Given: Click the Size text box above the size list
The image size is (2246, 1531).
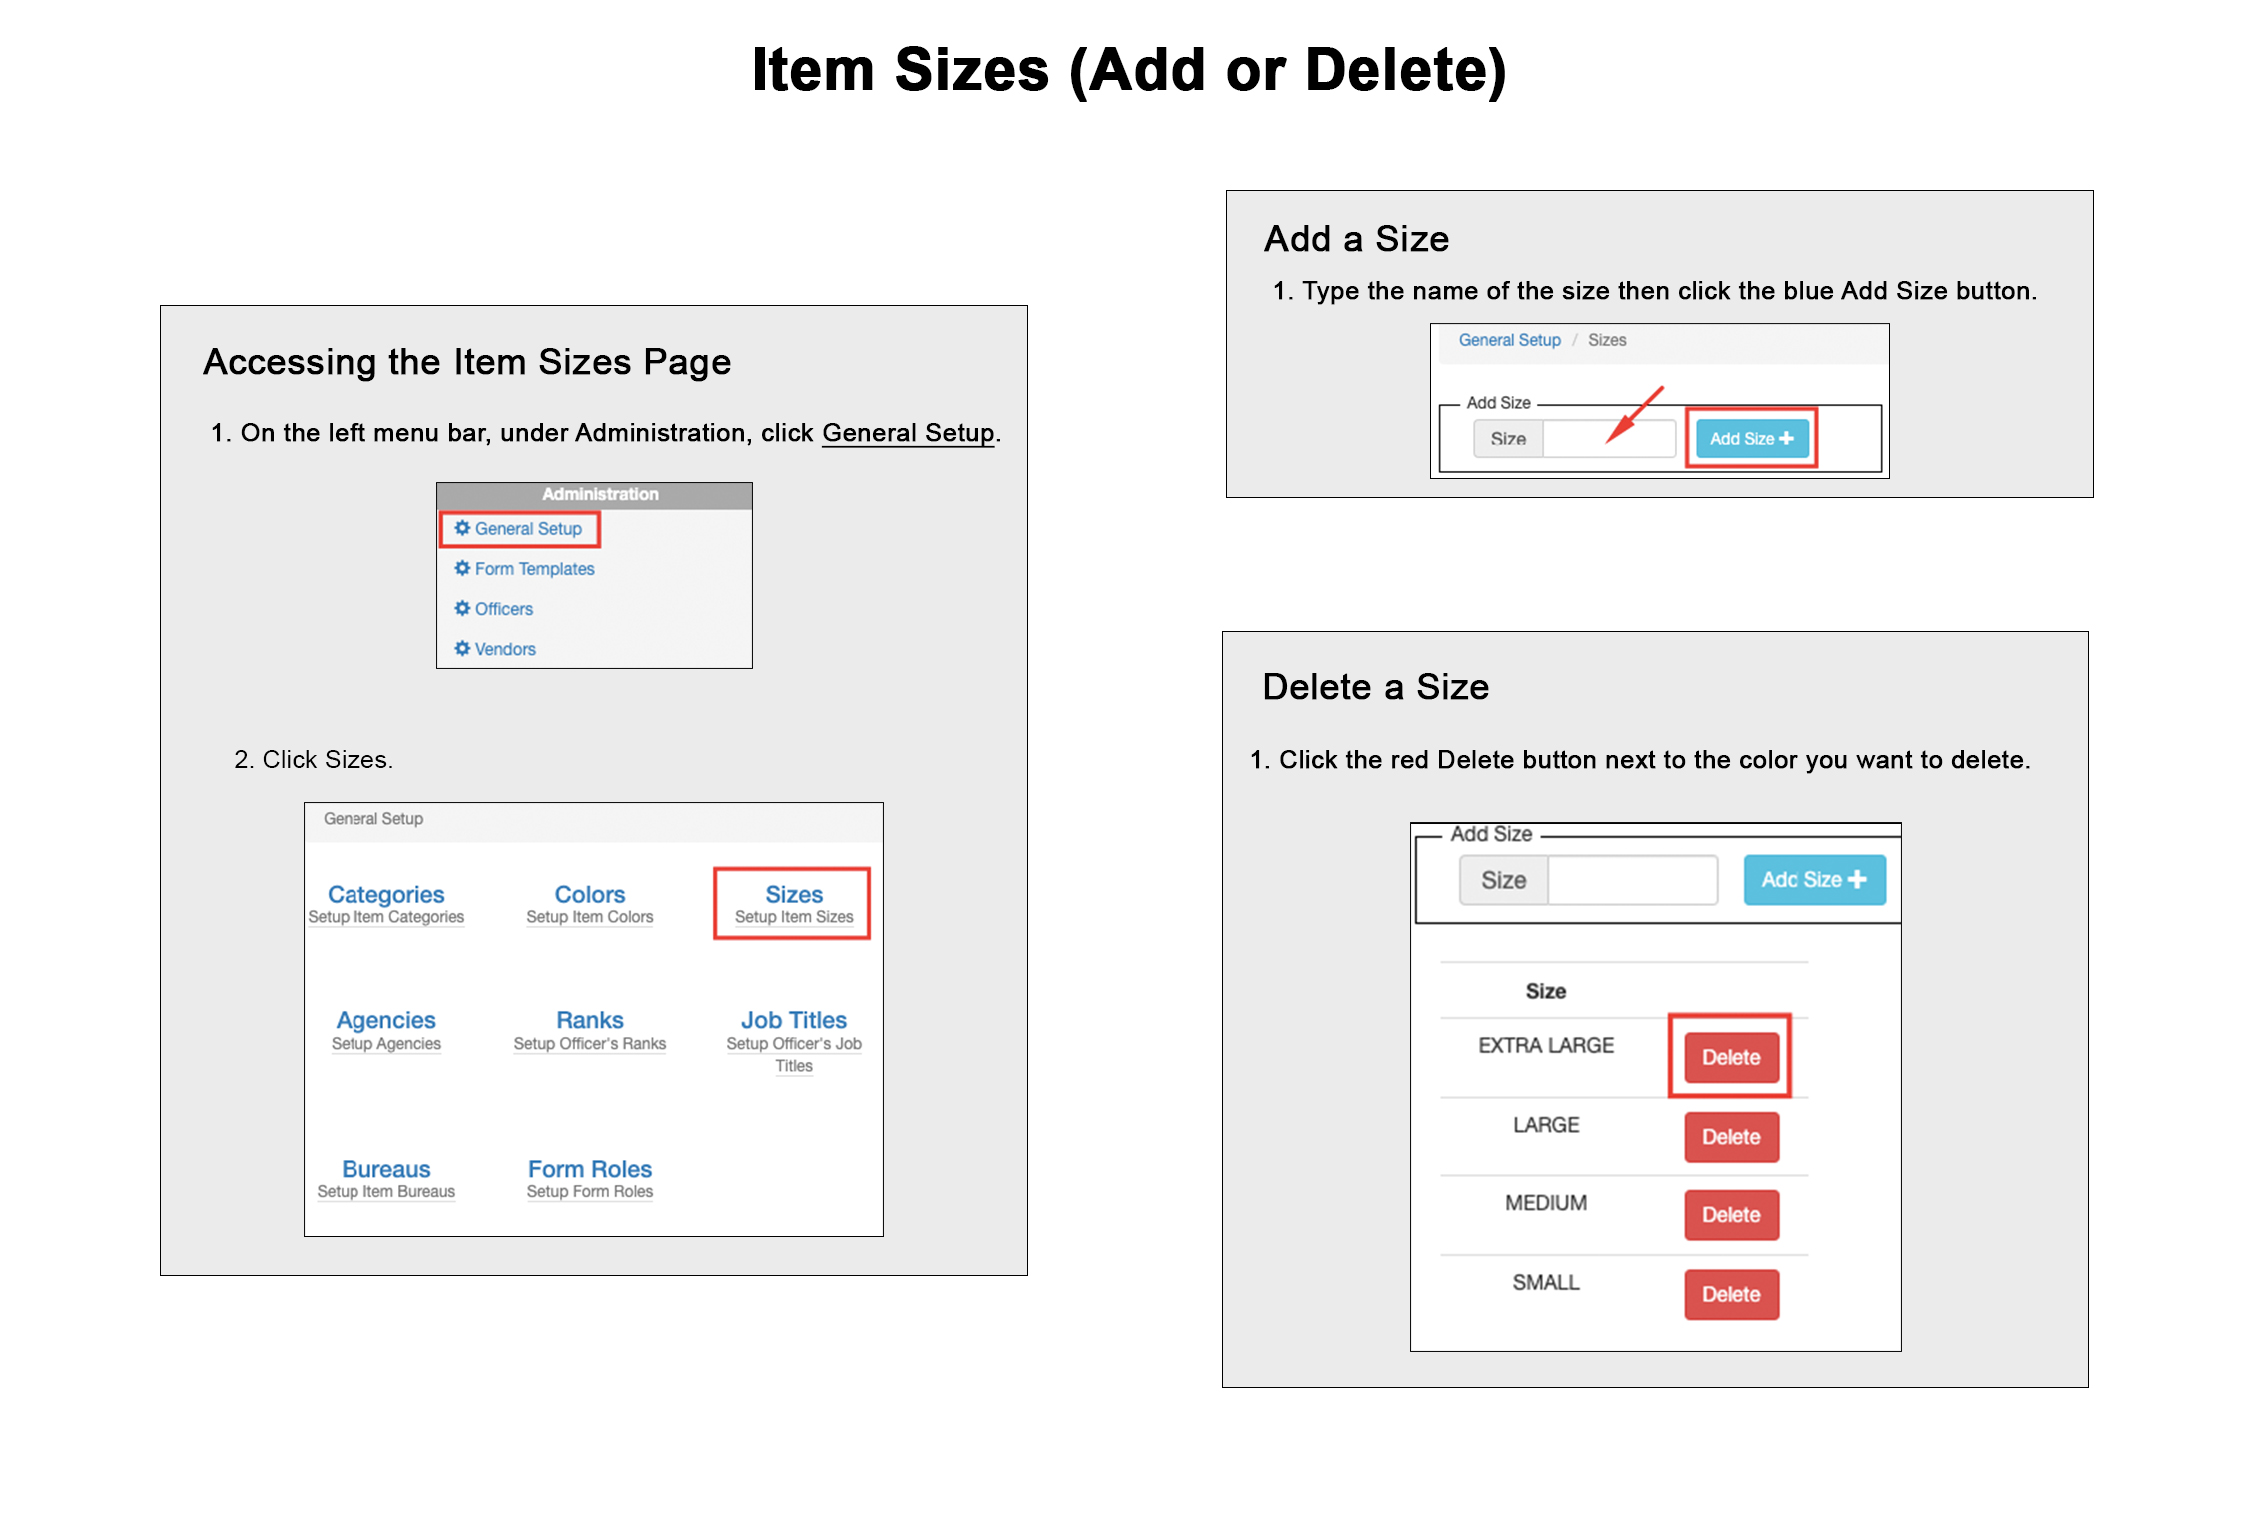Looking at the screenshot, I should pos(1632,880).
